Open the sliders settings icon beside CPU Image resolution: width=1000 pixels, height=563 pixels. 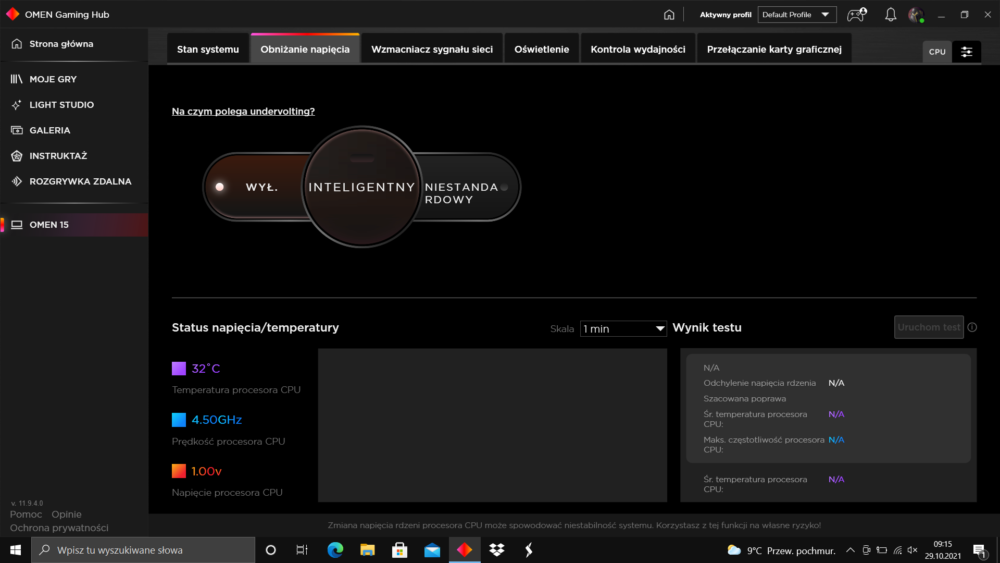pyautogui.click(x=966, y=52)
